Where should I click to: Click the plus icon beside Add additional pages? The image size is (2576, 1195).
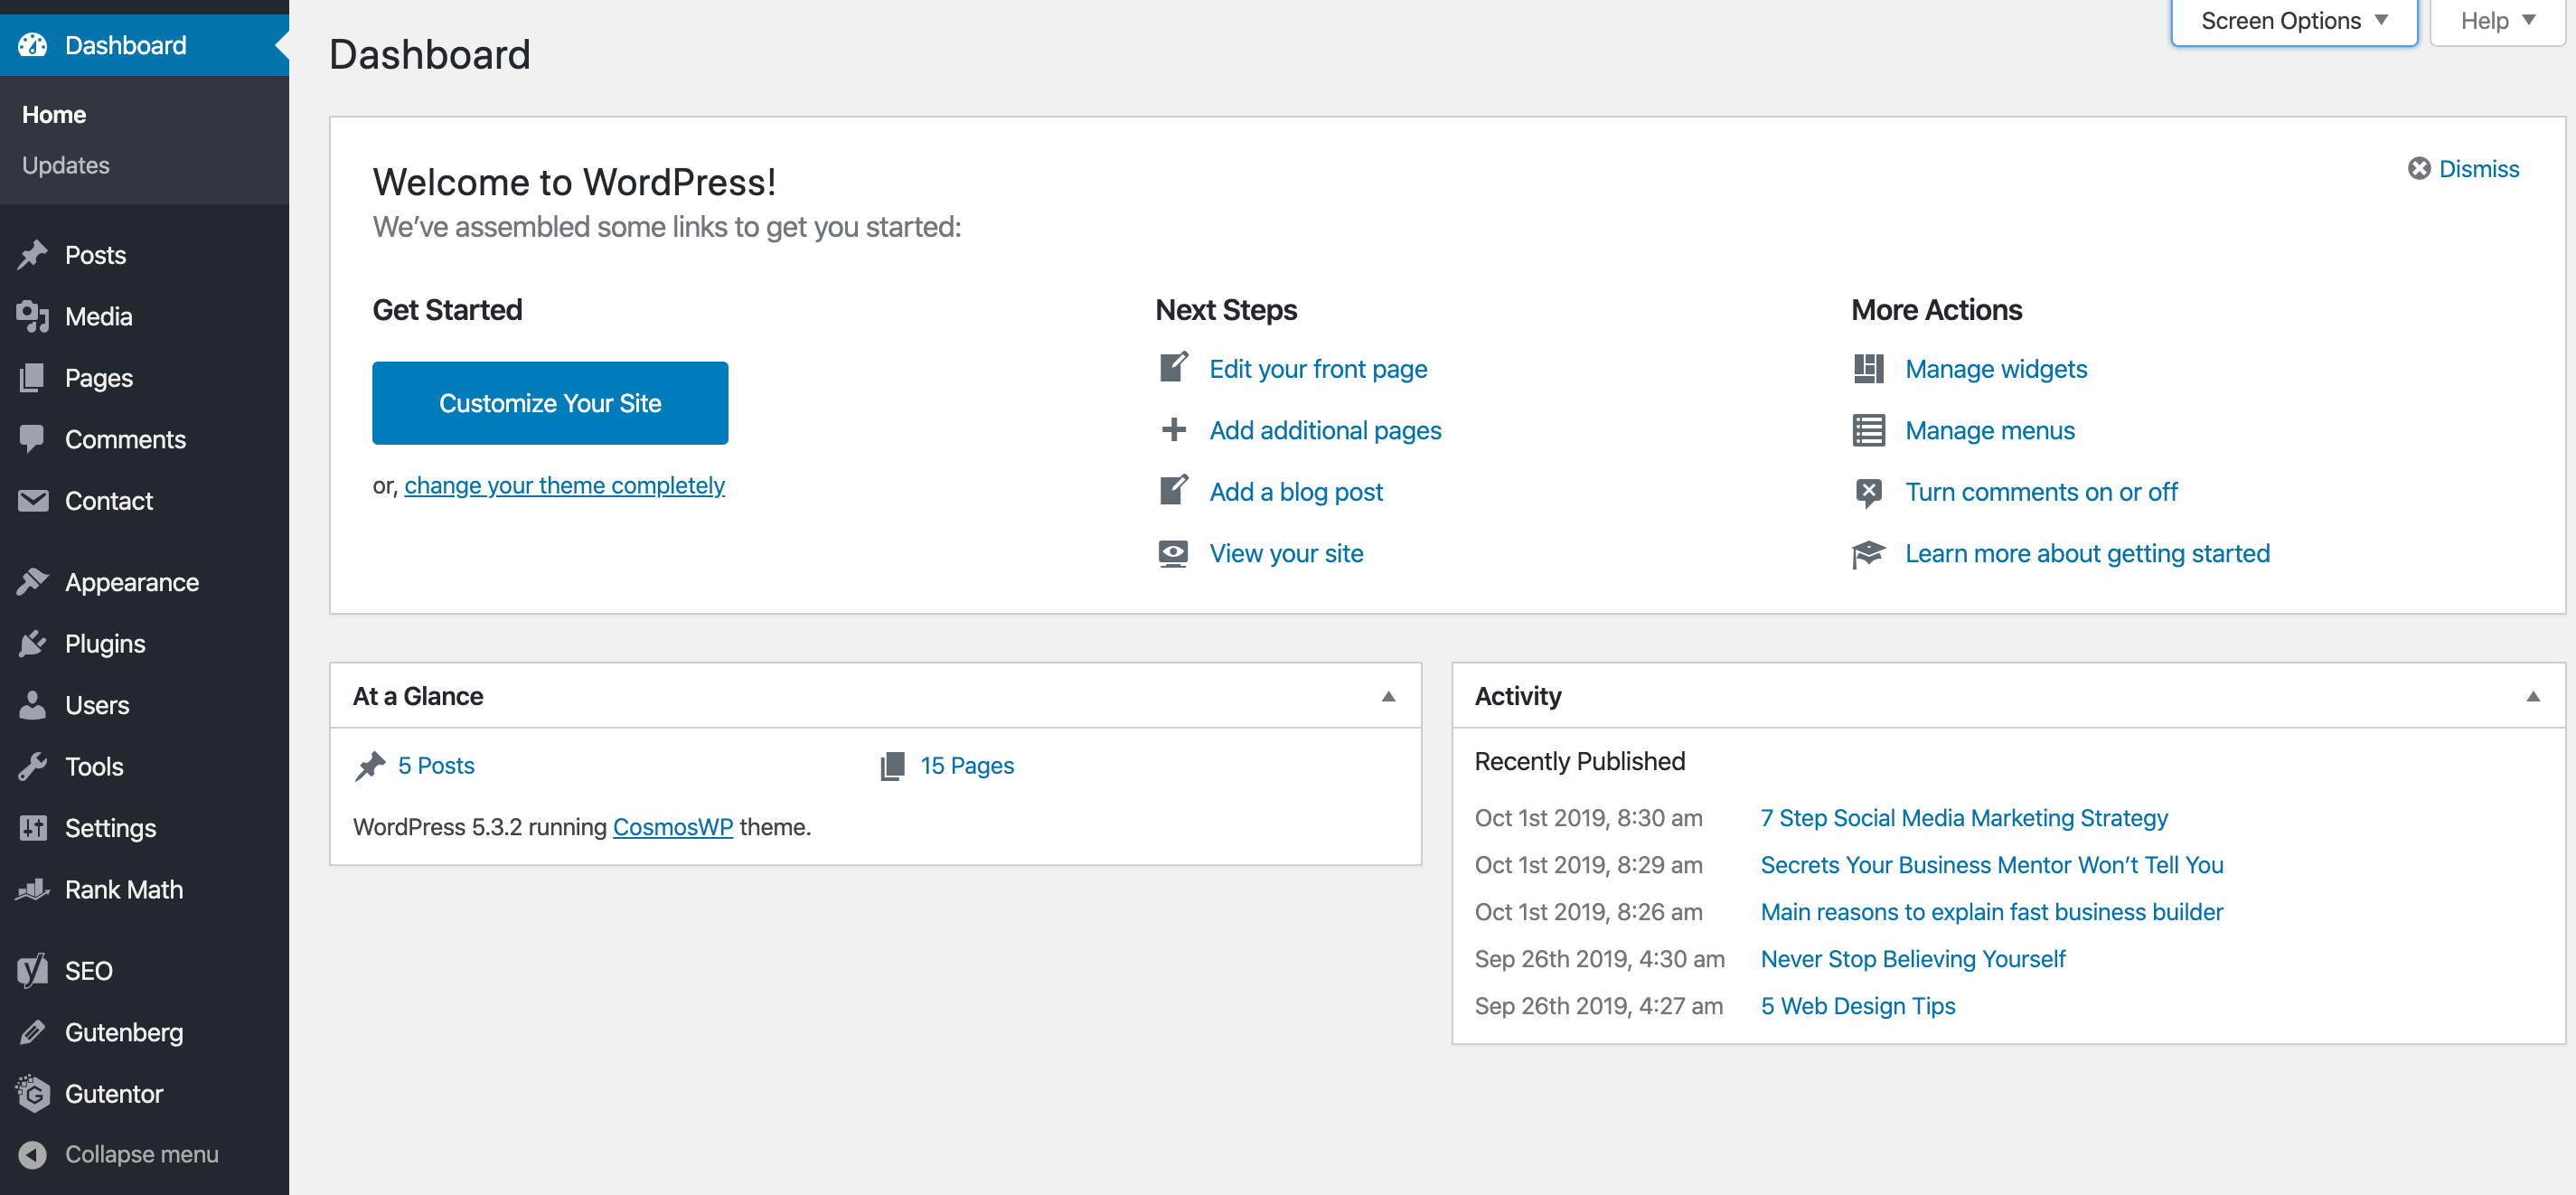(x=1173, y=430)
